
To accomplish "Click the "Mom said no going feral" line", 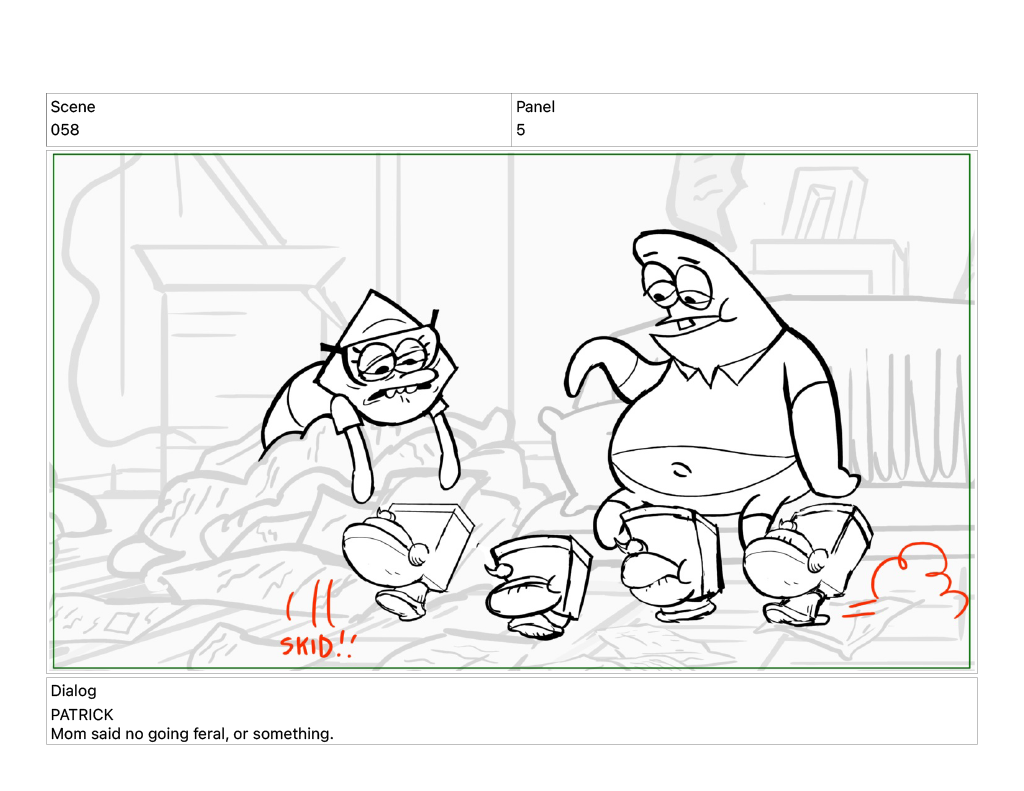I will [192, 734].
